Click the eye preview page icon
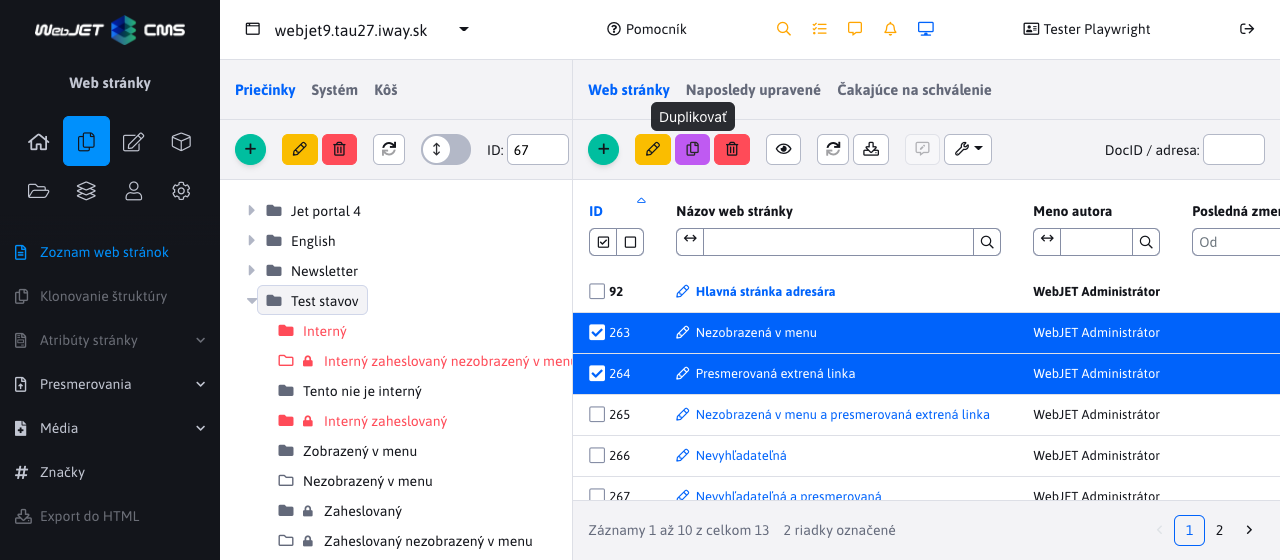This screenshot has height=560, width=1280. [784, 150]
